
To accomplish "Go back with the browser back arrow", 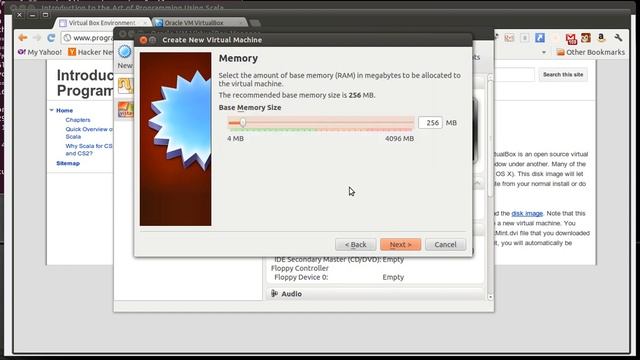I will [23, 38].
